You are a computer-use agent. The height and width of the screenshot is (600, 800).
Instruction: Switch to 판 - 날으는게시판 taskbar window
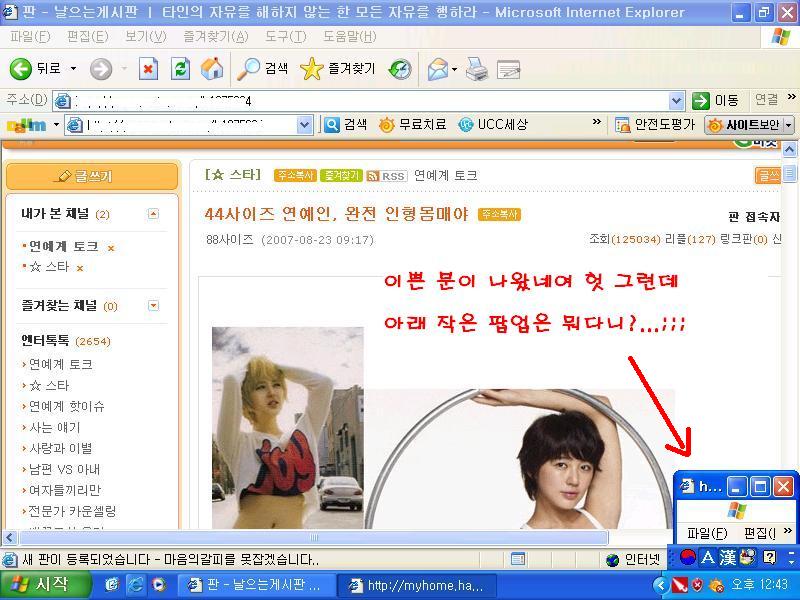[257, 585]
